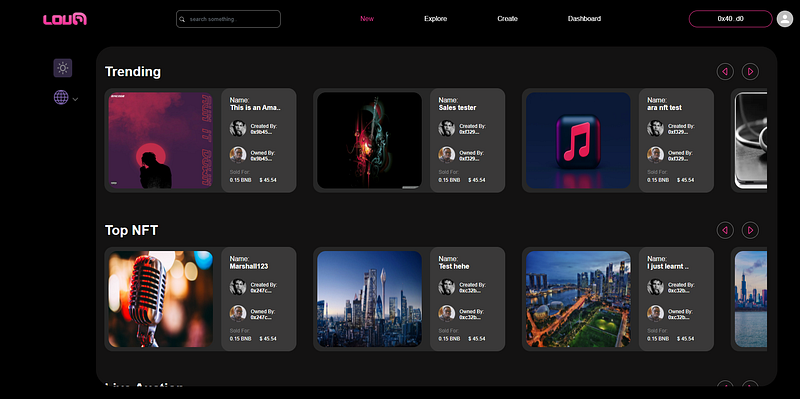Screen dimensions: 800x399
Task: Open the 'ara nft test' music note artwork
Action: (578, 140)
